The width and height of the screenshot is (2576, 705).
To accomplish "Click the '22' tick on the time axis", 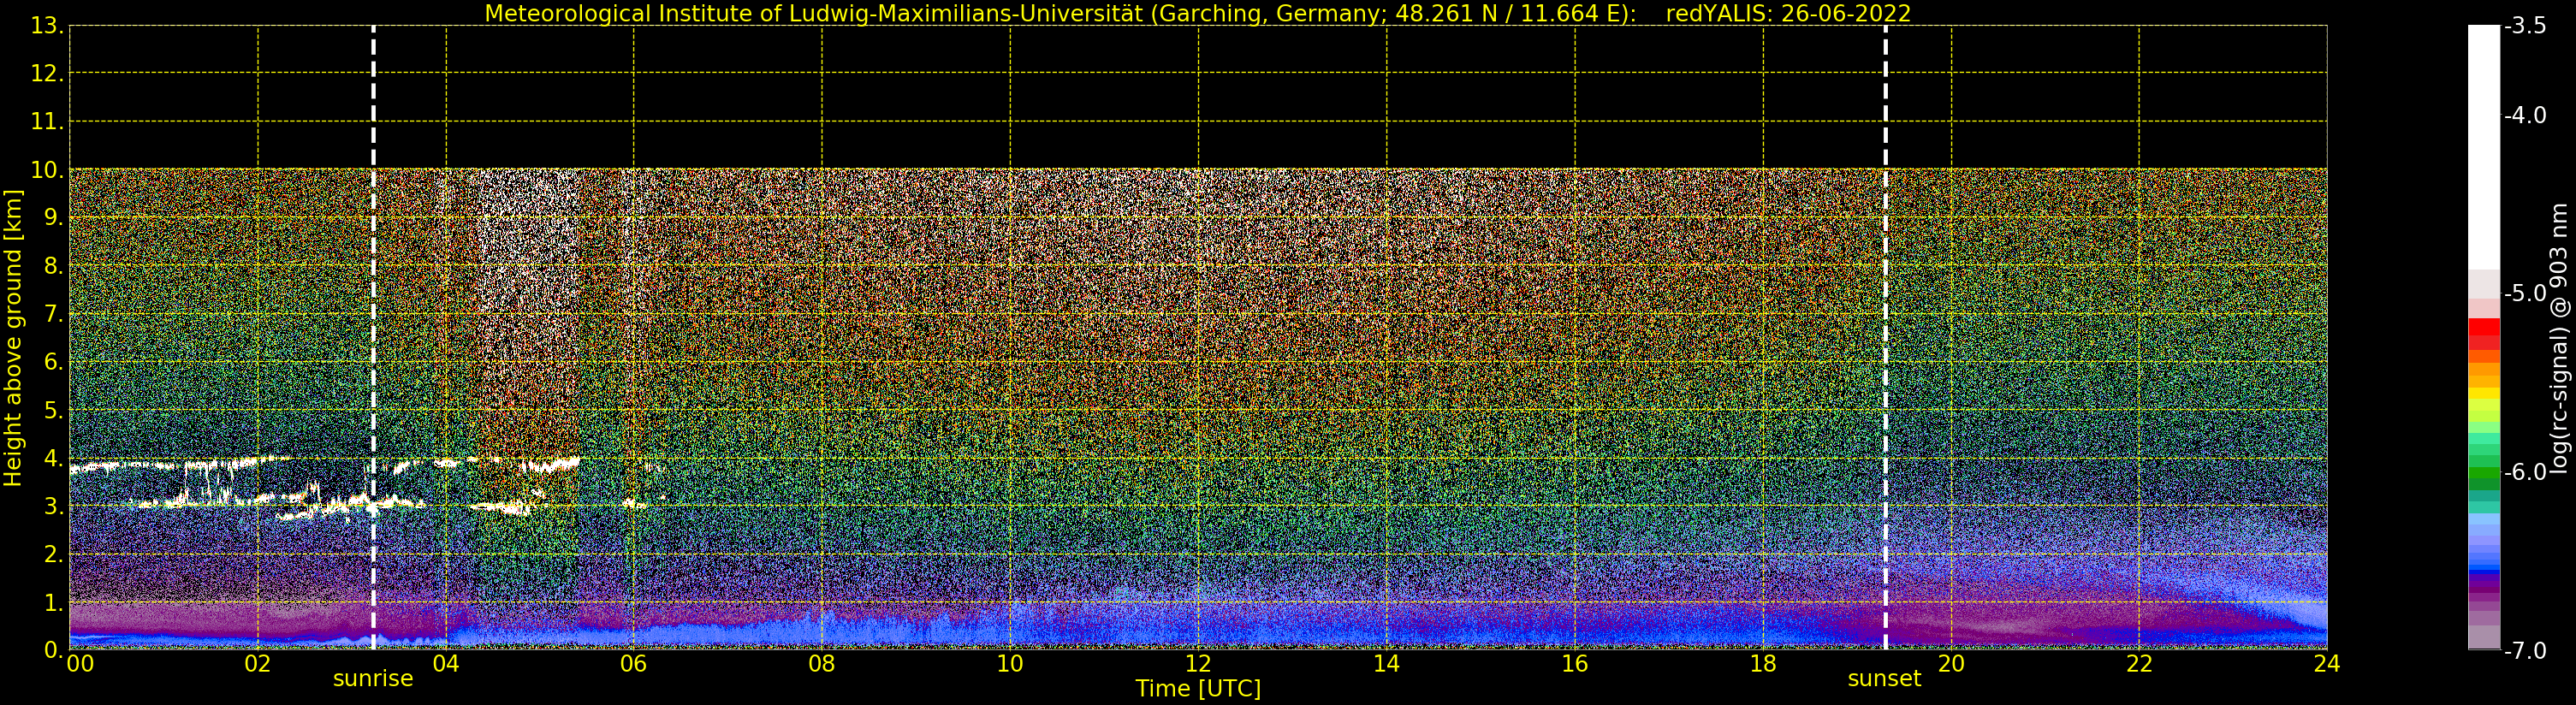I will 2139,664.
